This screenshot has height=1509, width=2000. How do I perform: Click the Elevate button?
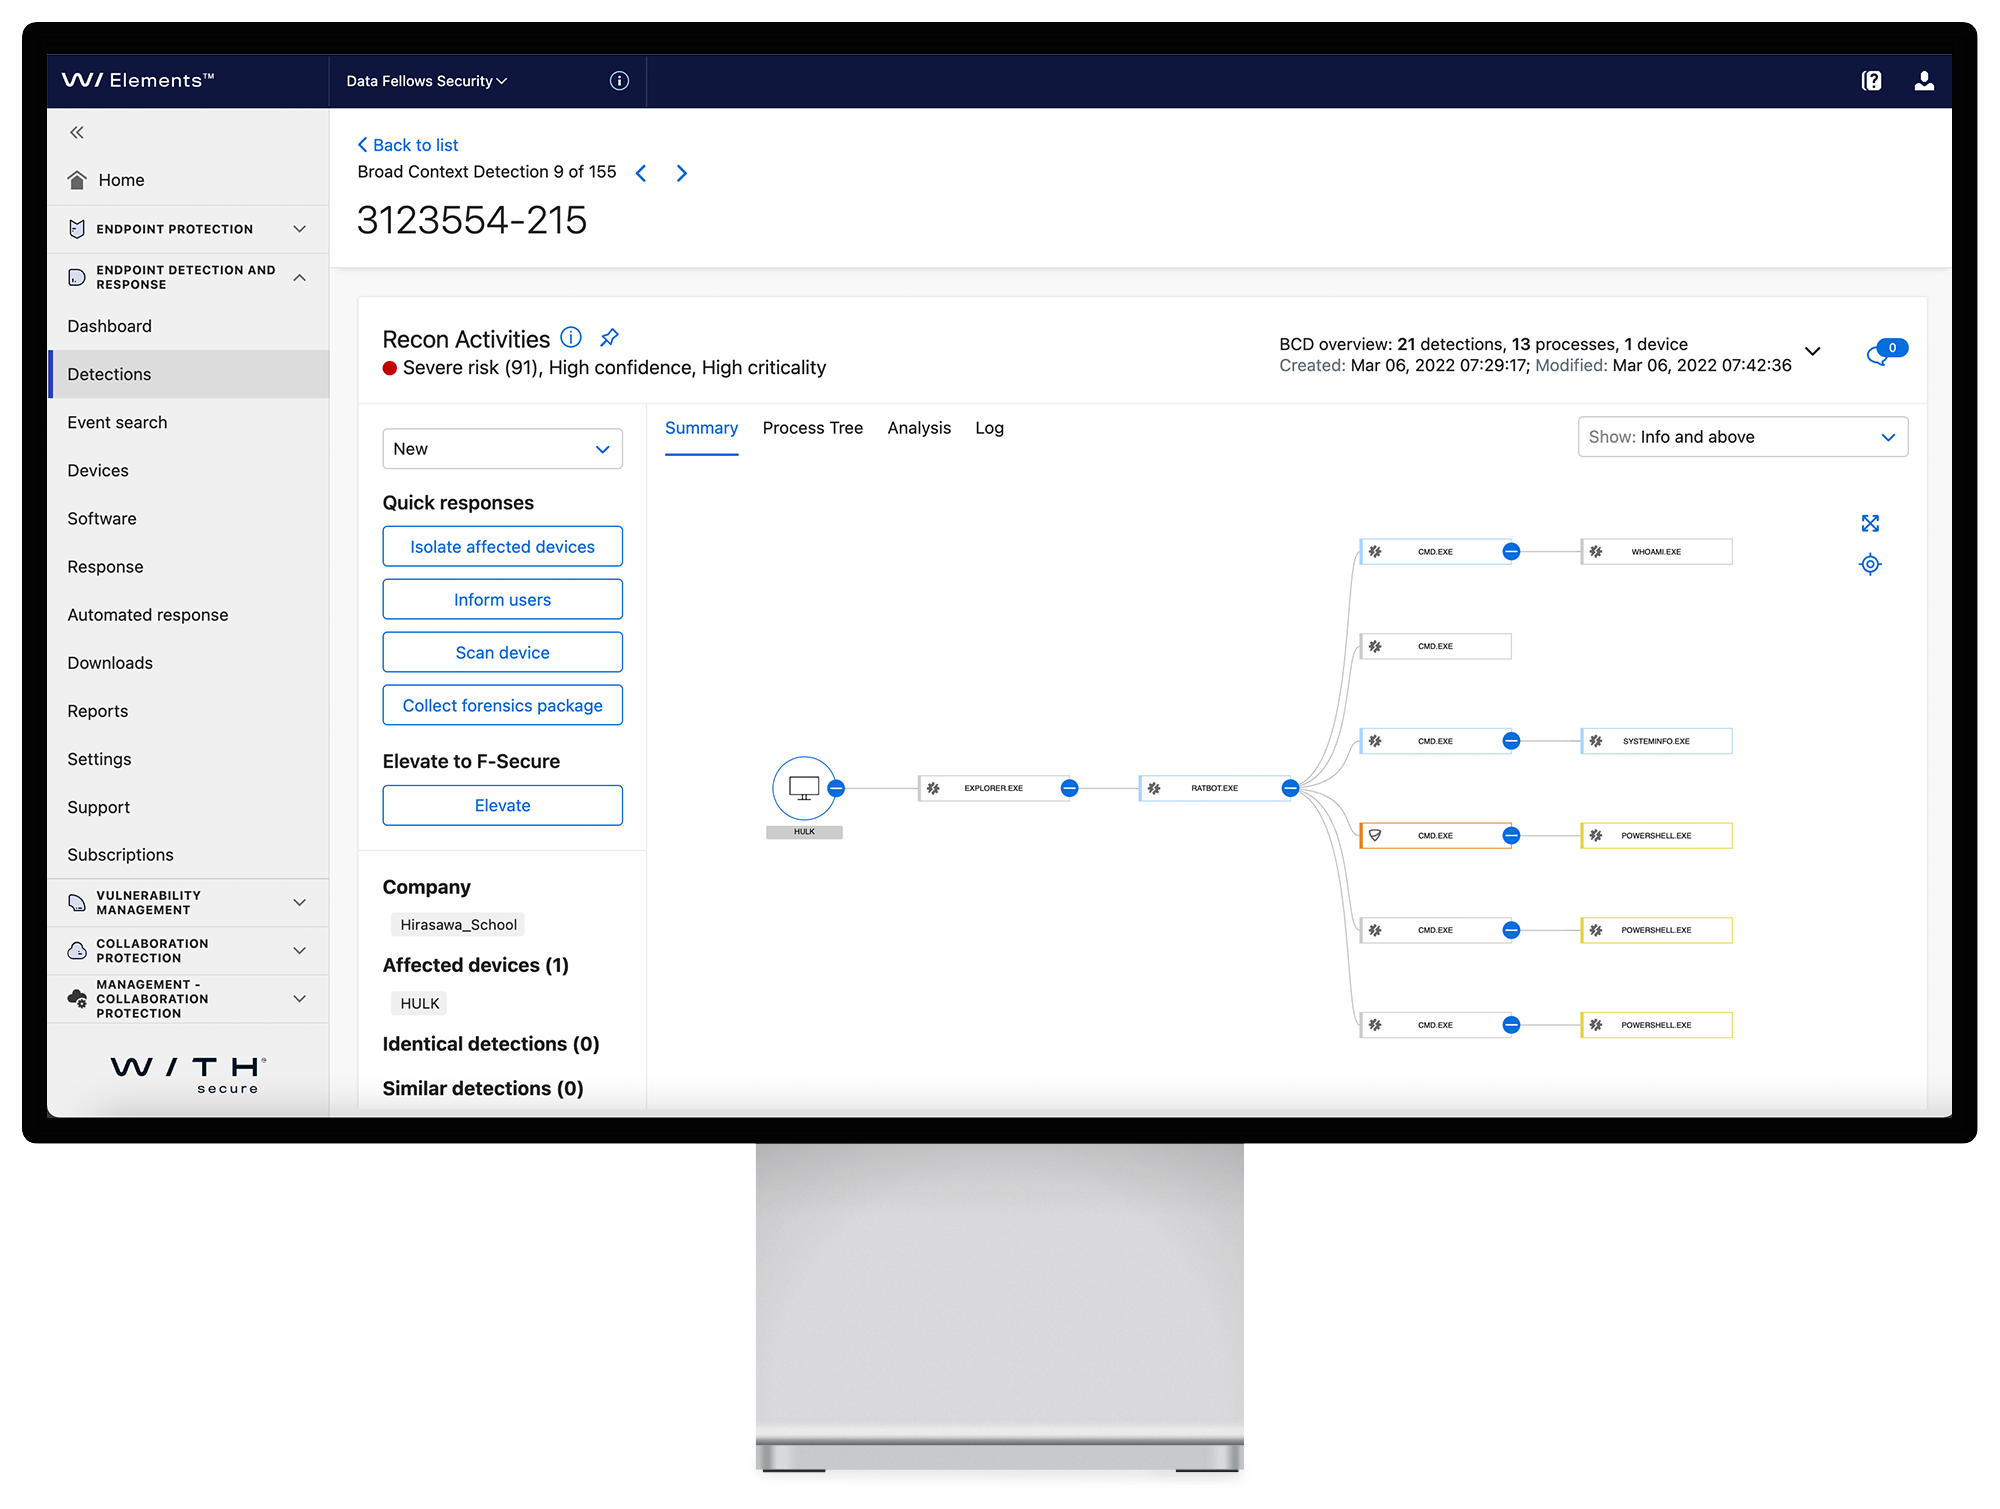coord(502,806)
